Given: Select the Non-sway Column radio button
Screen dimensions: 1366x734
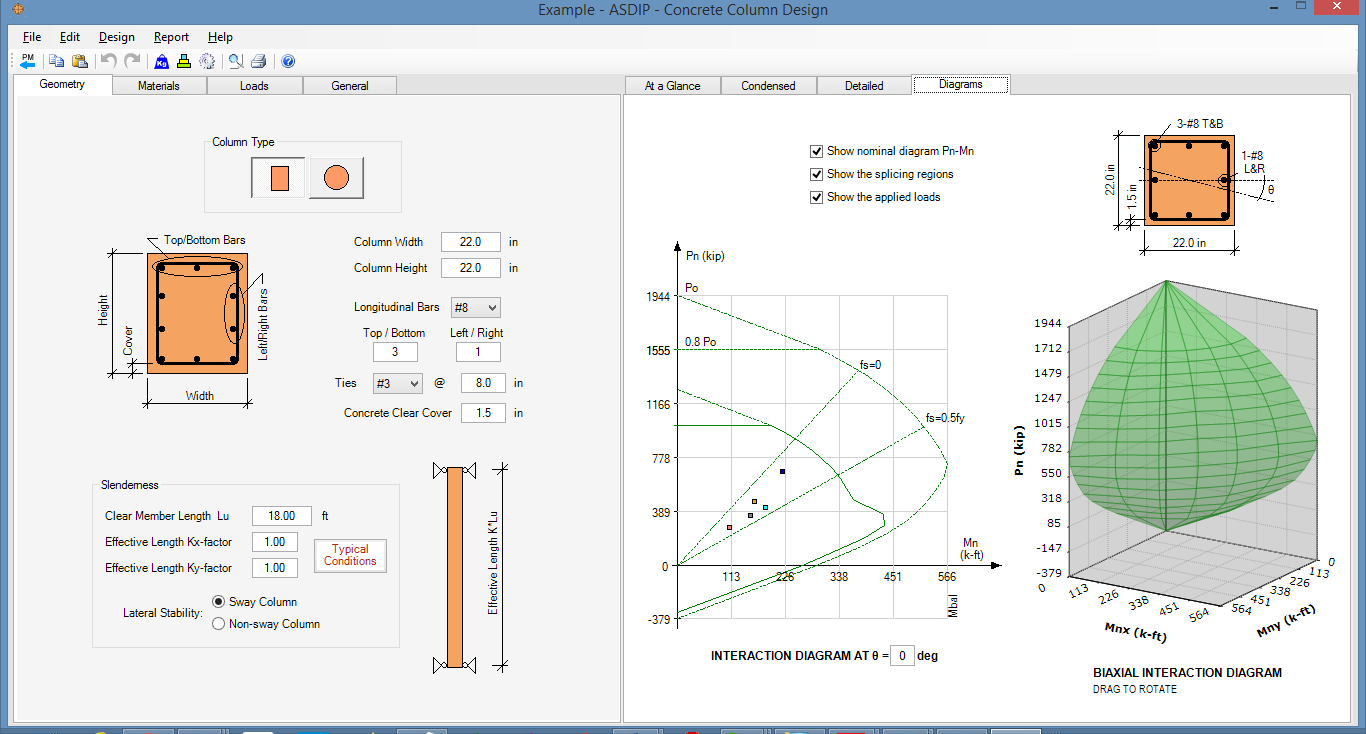Looking at the screenshot, I should [219, 624].
